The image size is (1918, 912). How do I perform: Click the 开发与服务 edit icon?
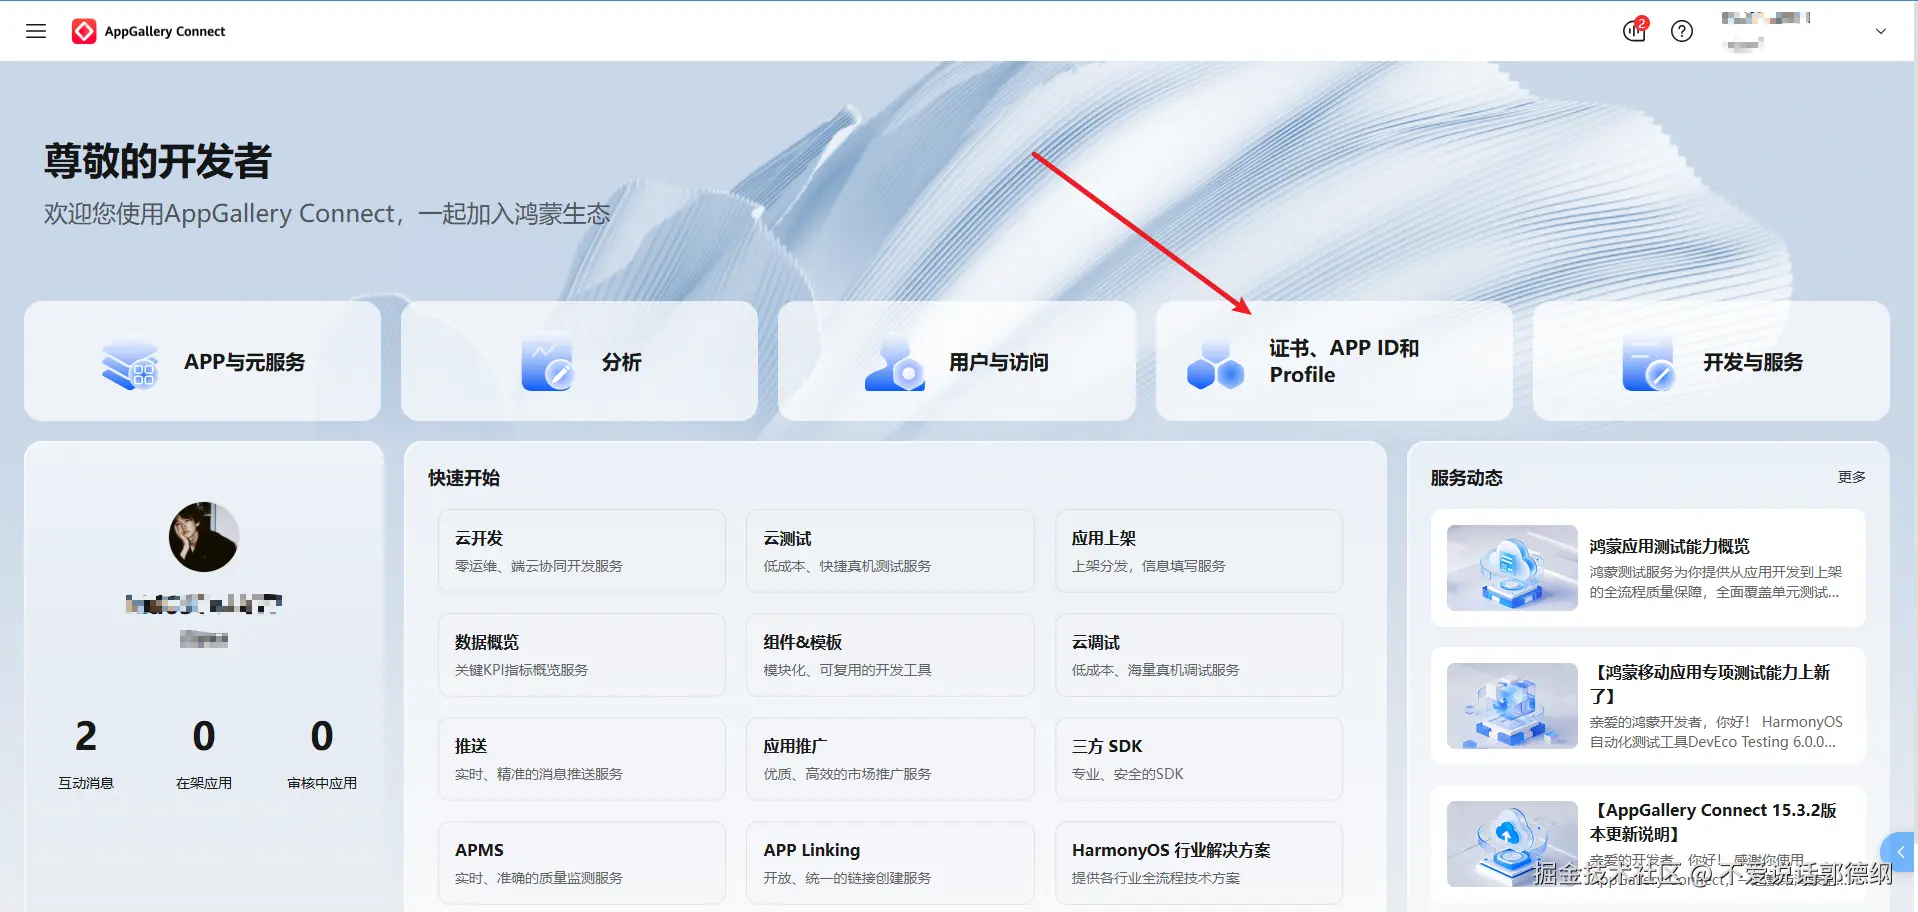(1648, 364)
